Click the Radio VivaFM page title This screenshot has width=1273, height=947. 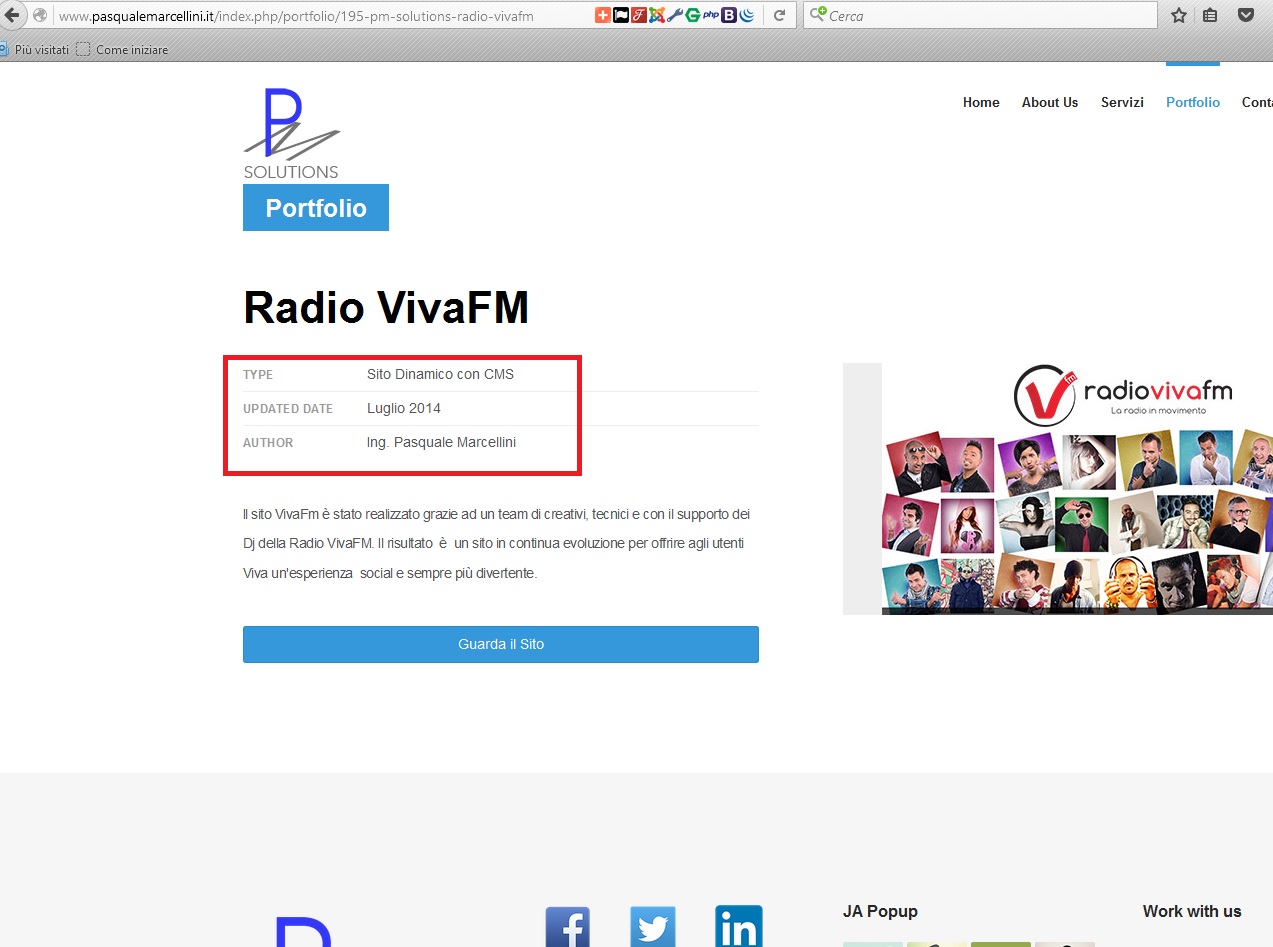(x=386, y=307)
